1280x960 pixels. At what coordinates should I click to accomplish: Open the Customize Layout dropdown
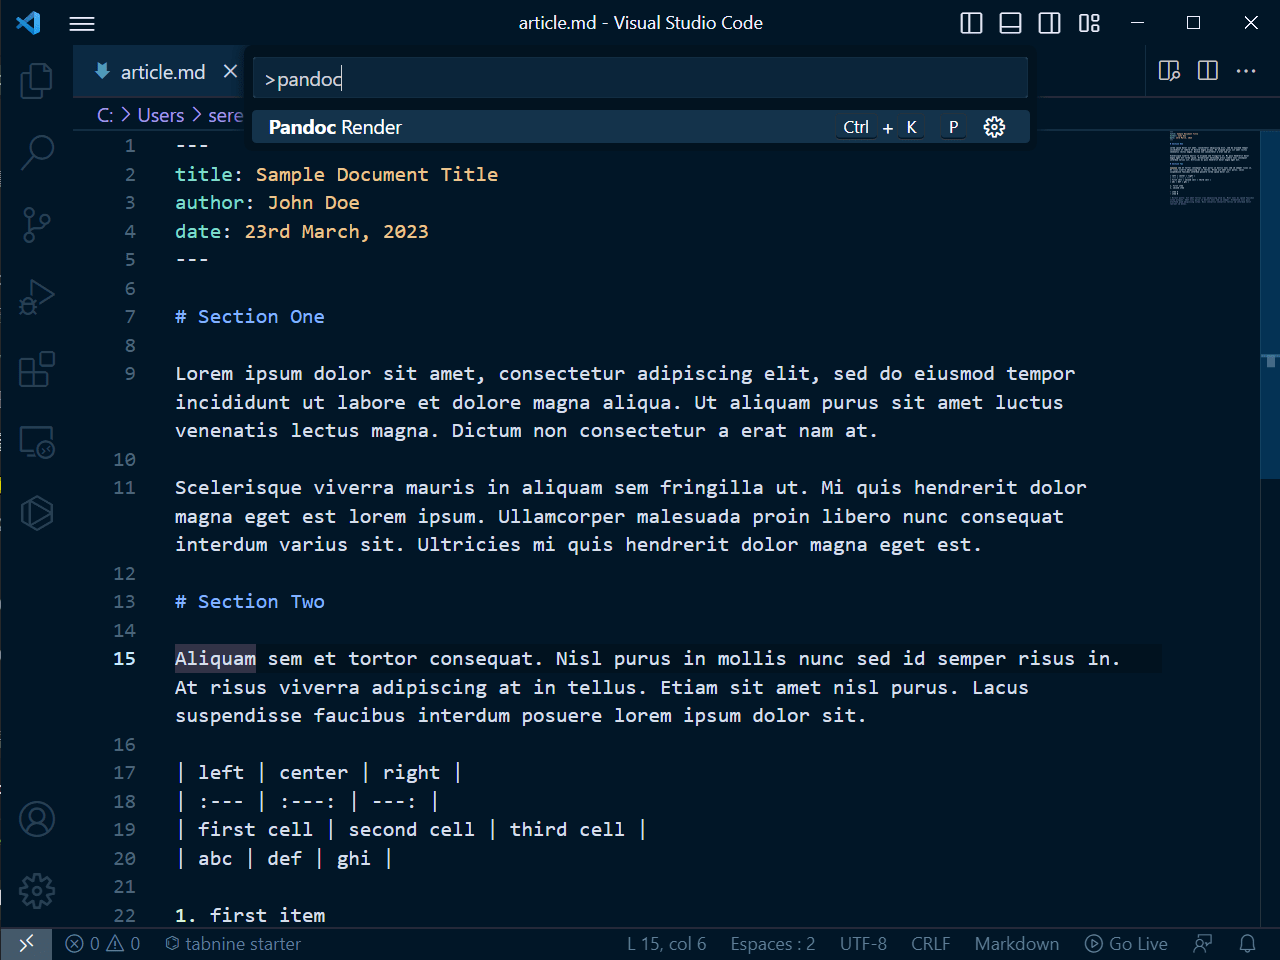[1089, 22]
